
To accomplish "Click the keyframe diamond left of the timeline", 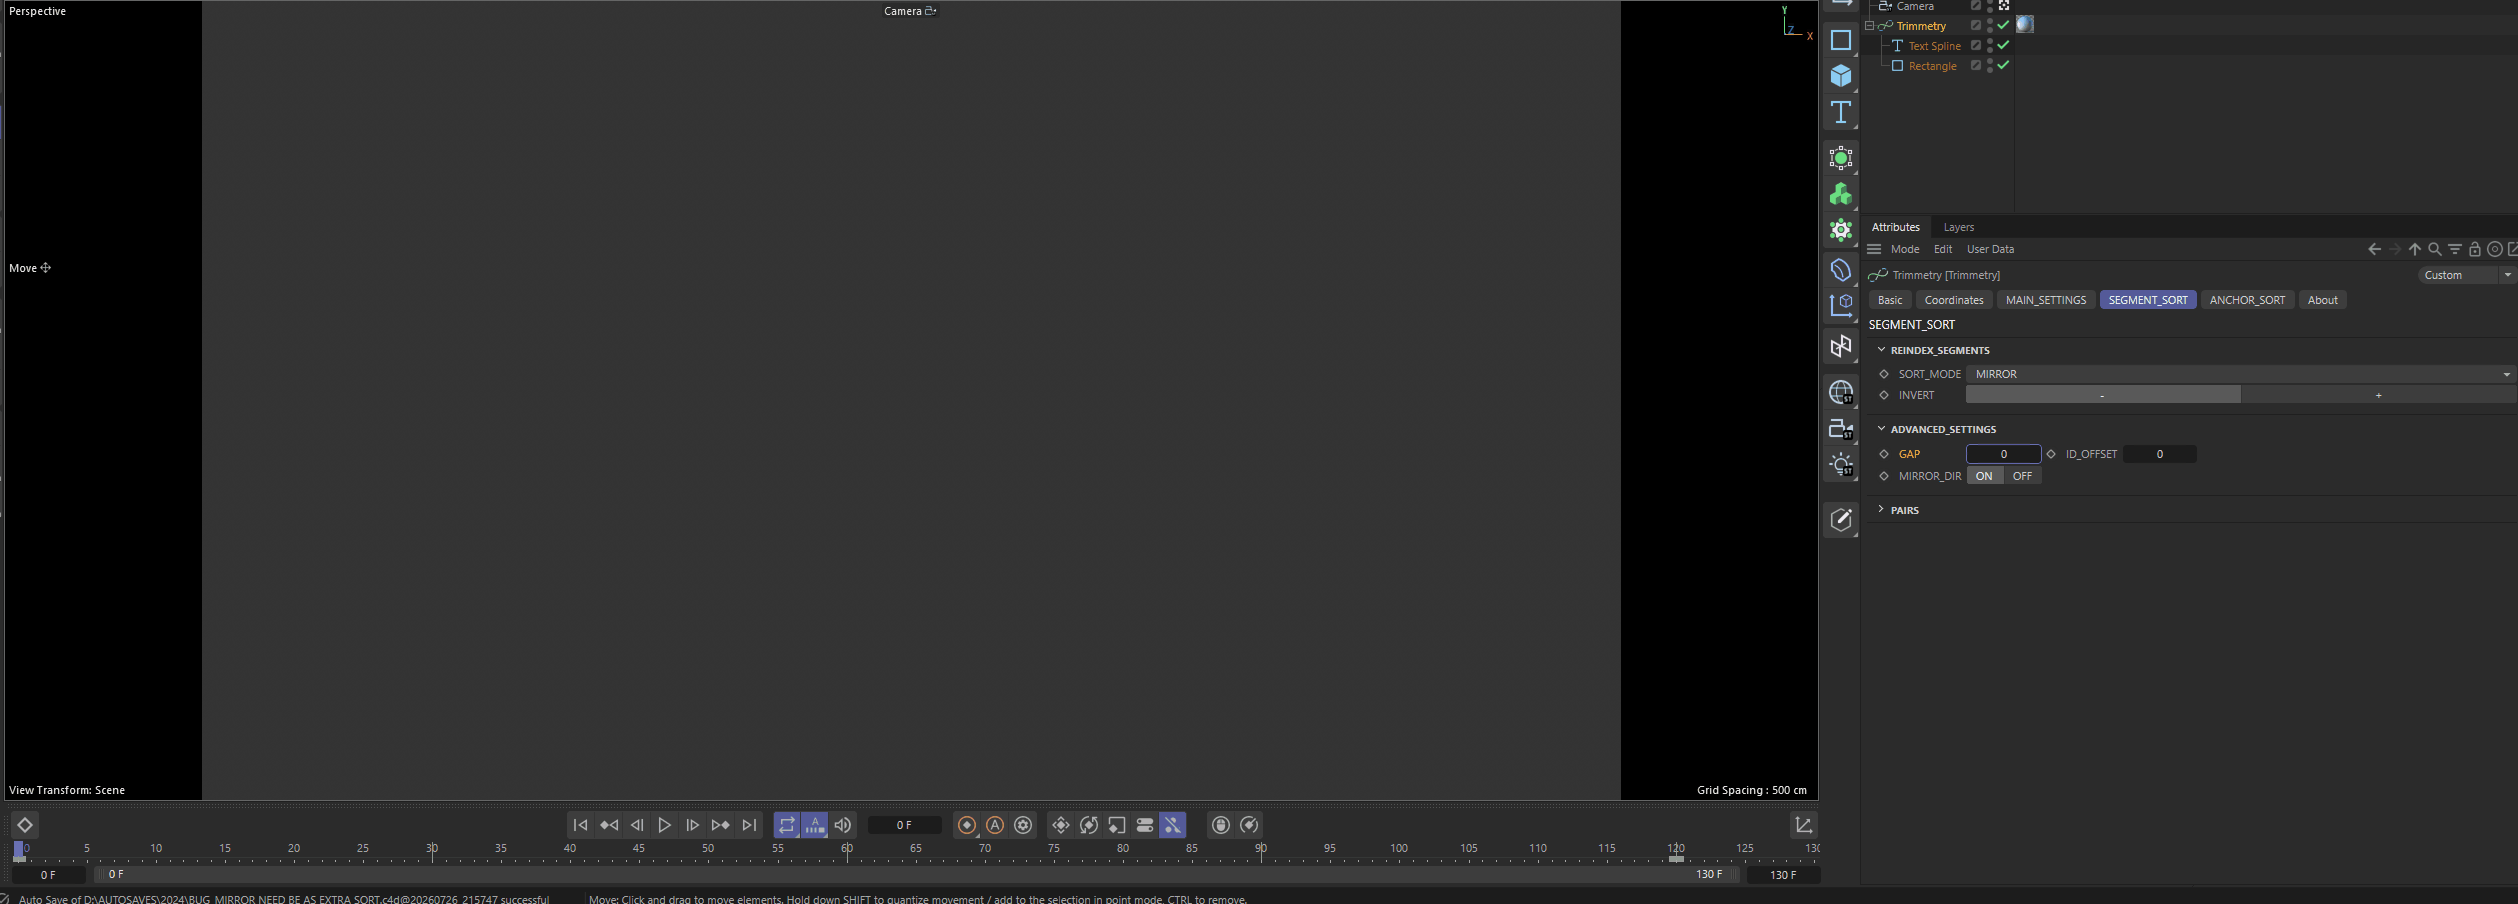I will tap(25, 825).
